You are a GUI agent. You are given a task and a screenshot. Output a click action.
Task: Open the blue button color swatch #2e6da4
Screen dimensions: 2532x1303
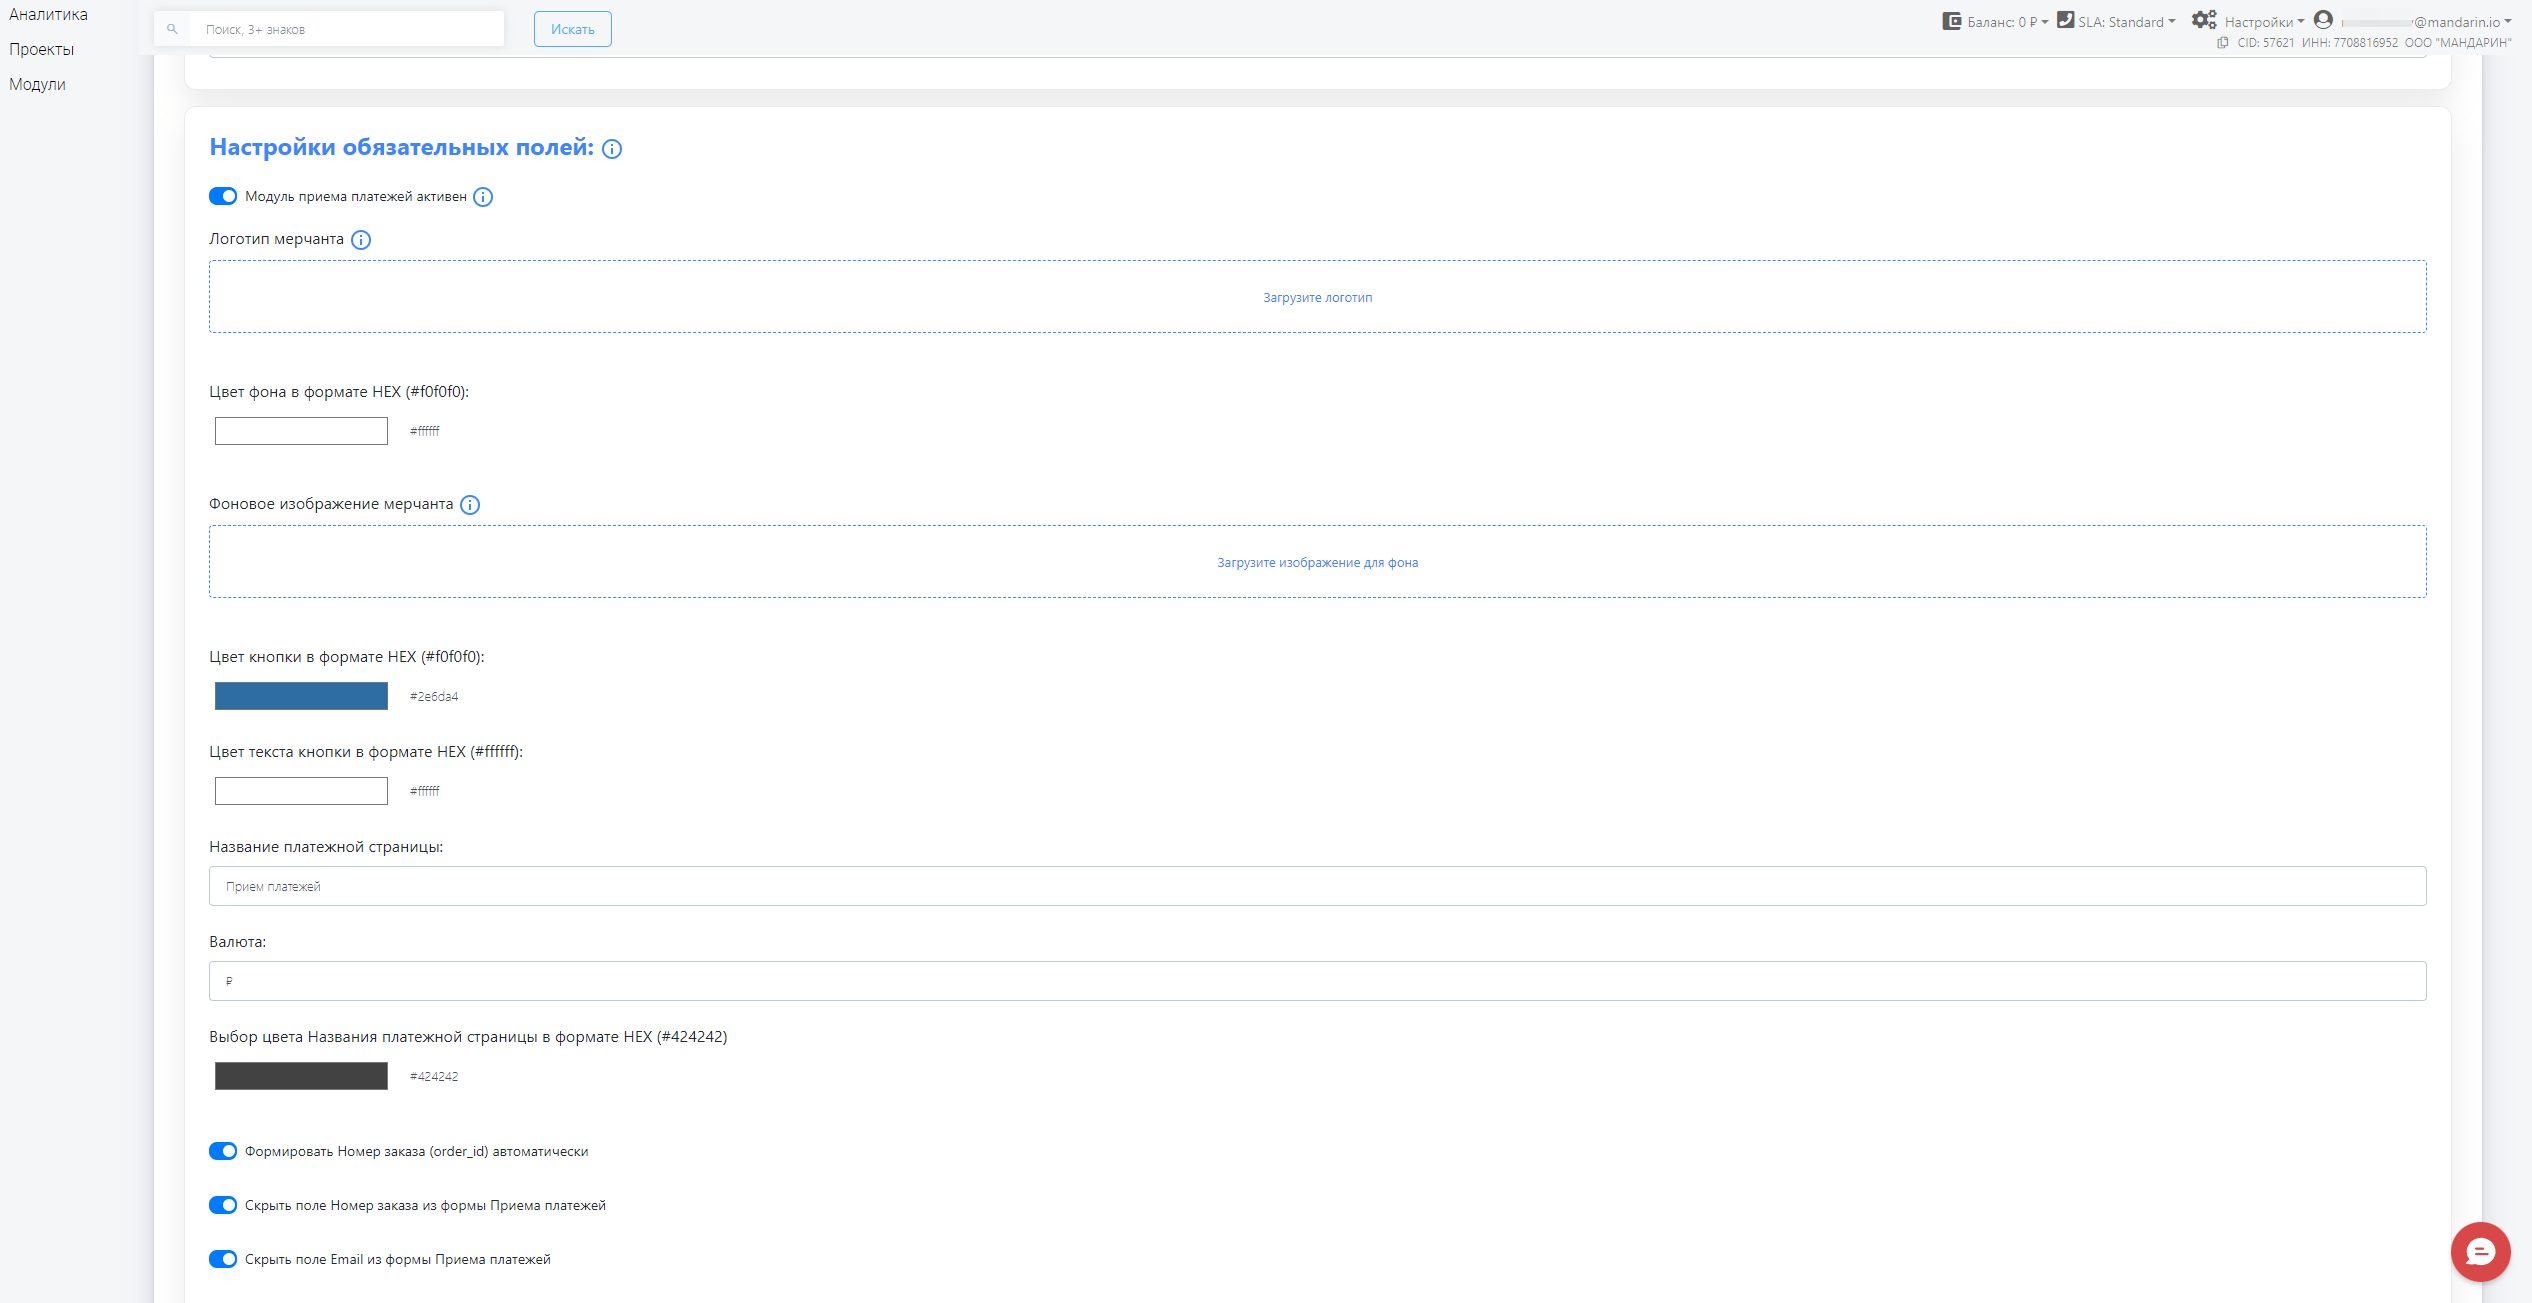[301, 696]
